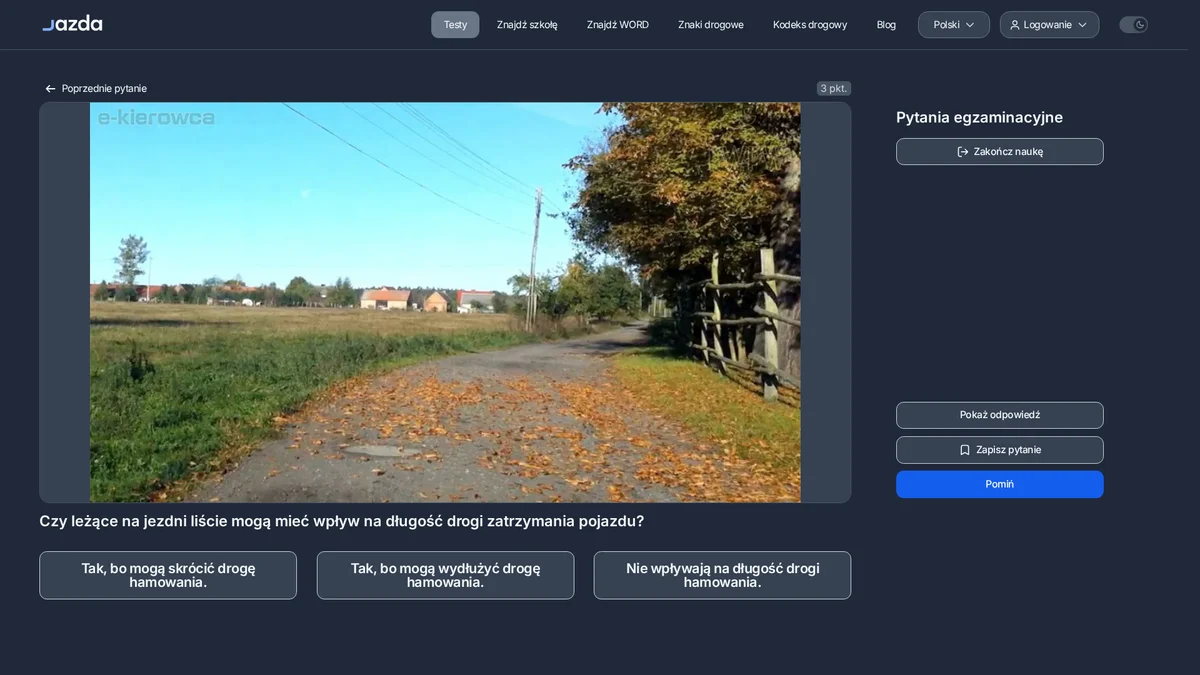
Task: Open the Testy tab
Action: click(455, 25)
